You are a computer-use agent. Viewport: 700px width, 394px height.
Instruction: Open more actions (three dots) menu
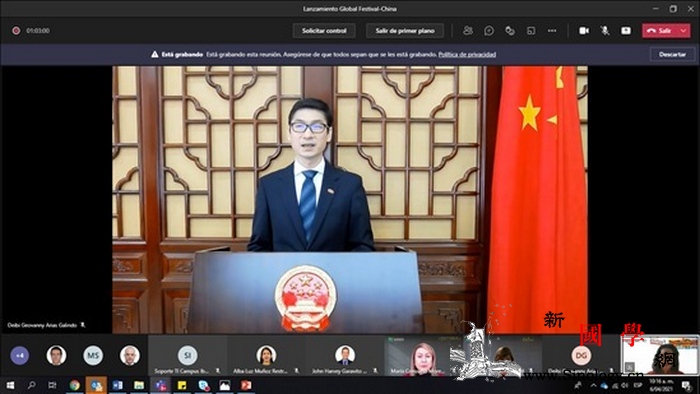coord(552,30)
